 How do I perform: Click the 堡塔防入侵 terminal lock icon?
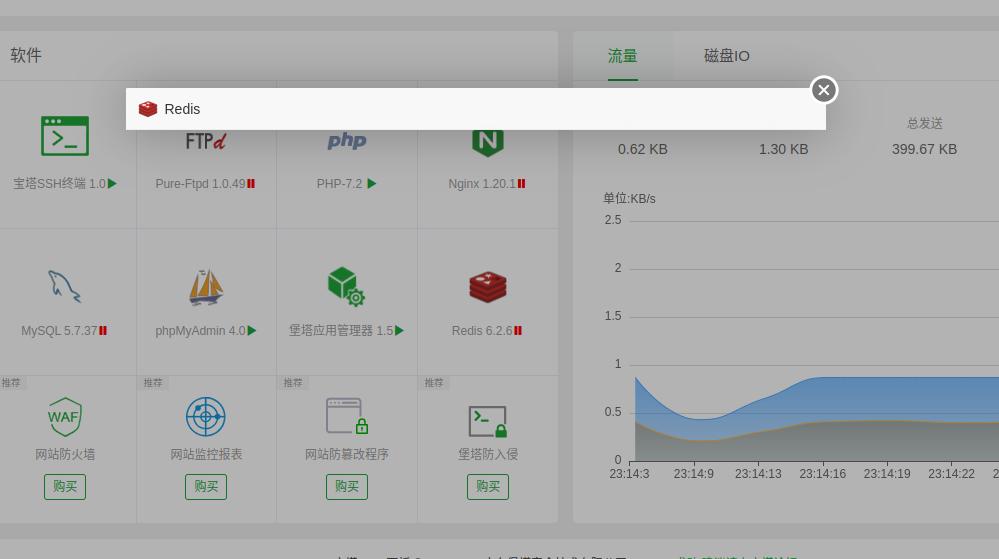click(x=487, y=421)
